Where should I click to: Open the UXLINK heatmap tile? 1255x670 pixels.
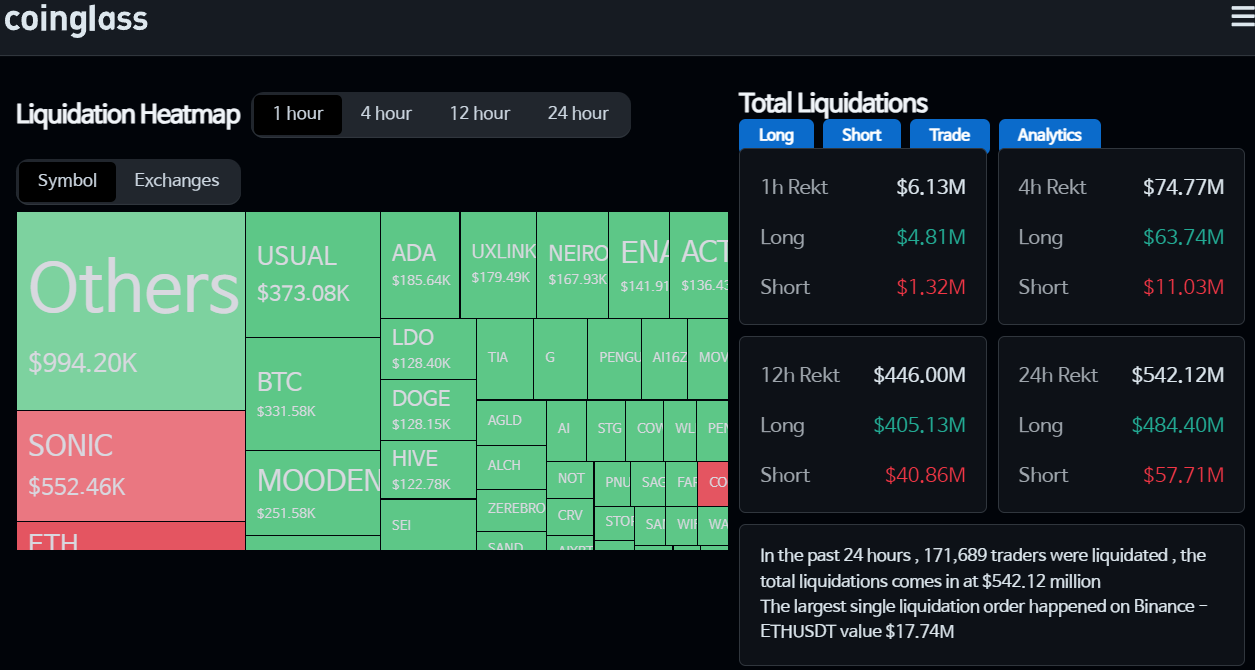click(x=498, y=265)
